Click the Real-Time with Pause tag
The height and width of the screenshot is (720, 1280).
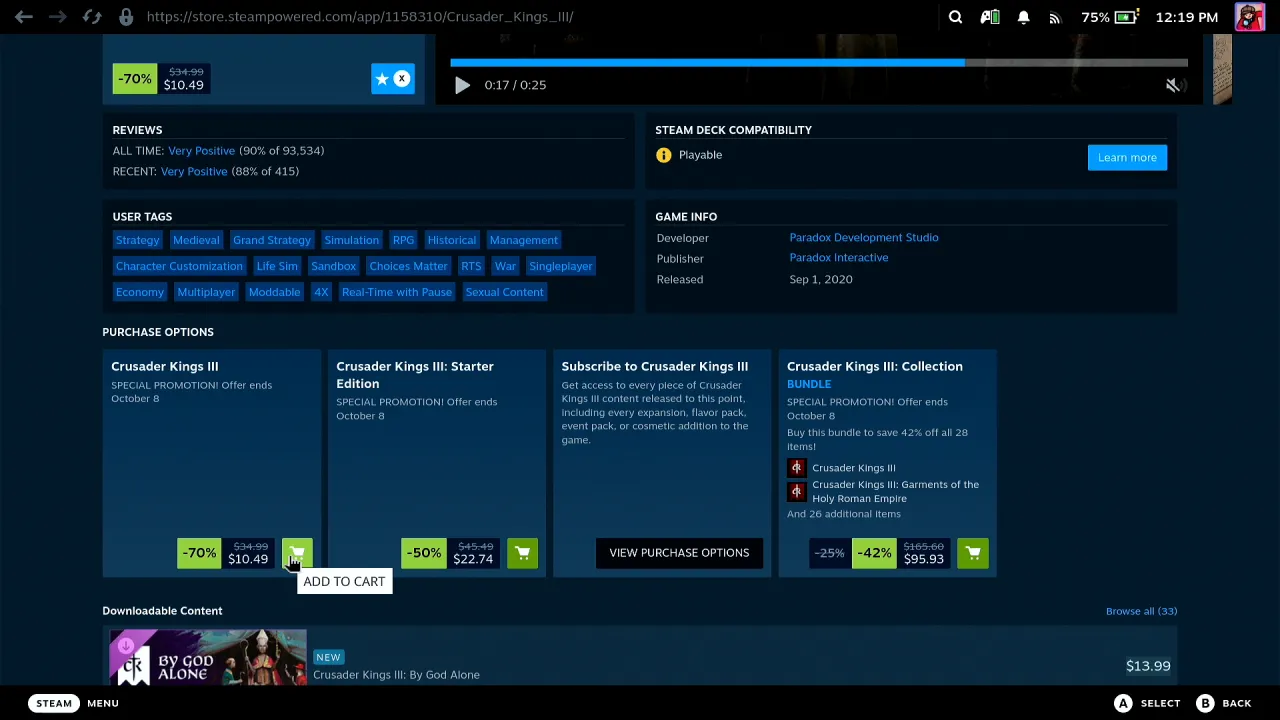pos(397,292)
